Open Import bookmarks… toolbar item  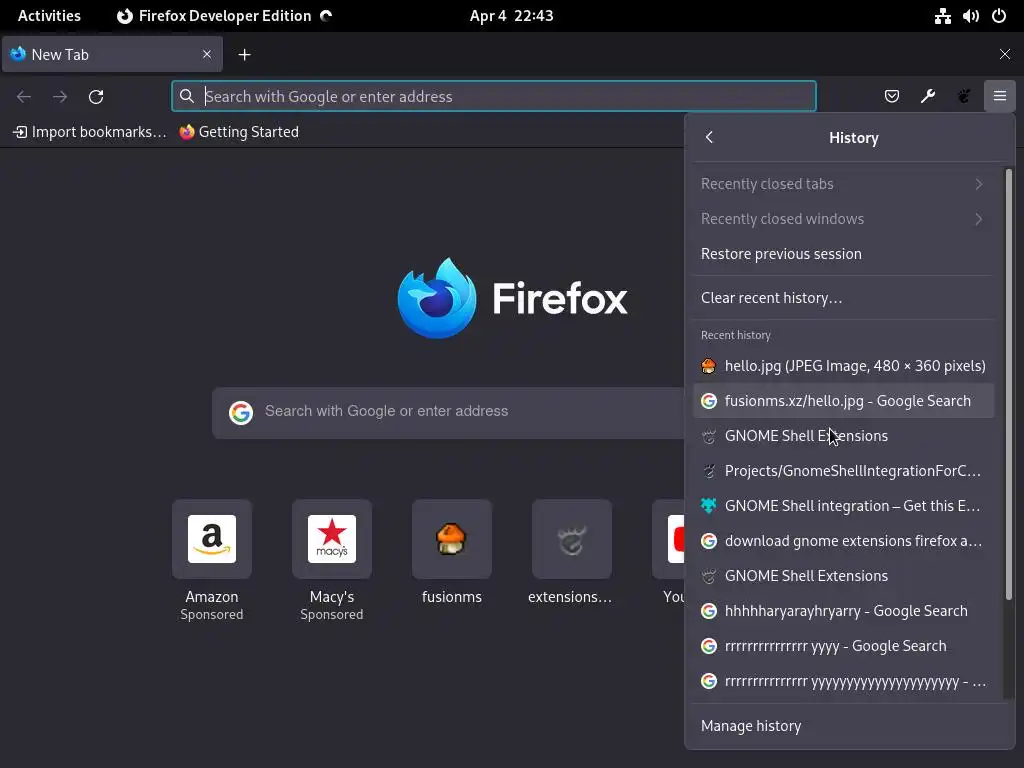click(90, 132)
